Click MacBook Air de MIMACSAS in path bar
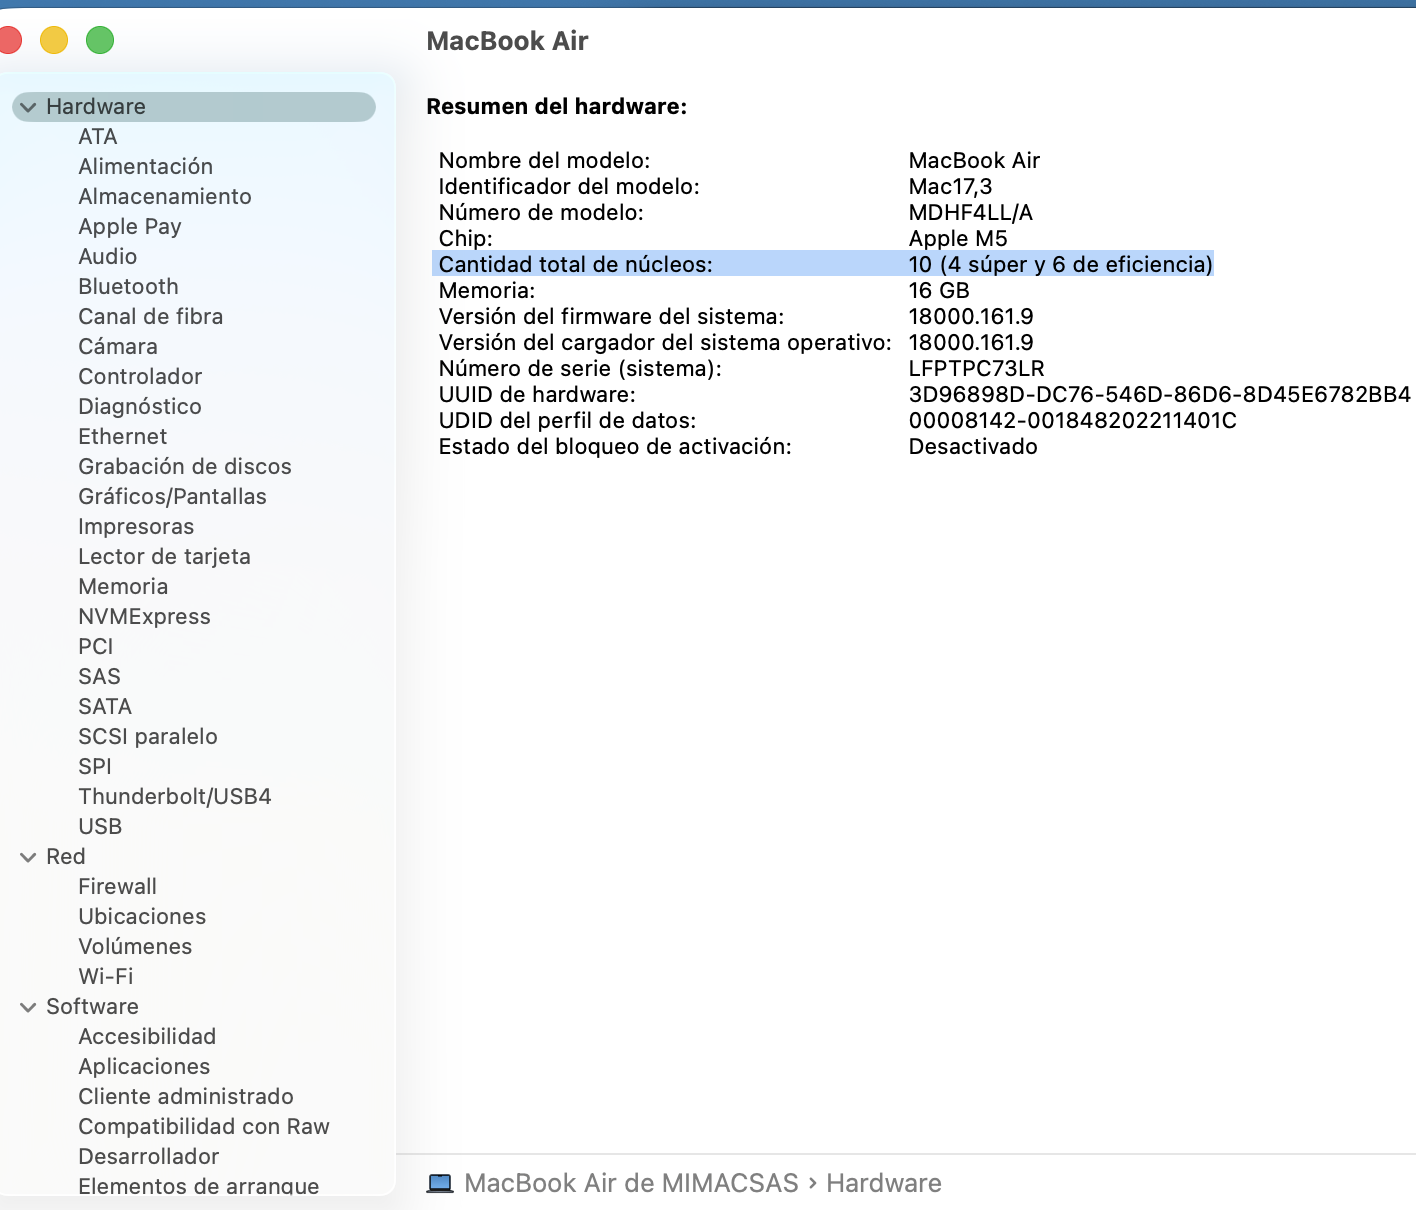 click(631, 1184)
